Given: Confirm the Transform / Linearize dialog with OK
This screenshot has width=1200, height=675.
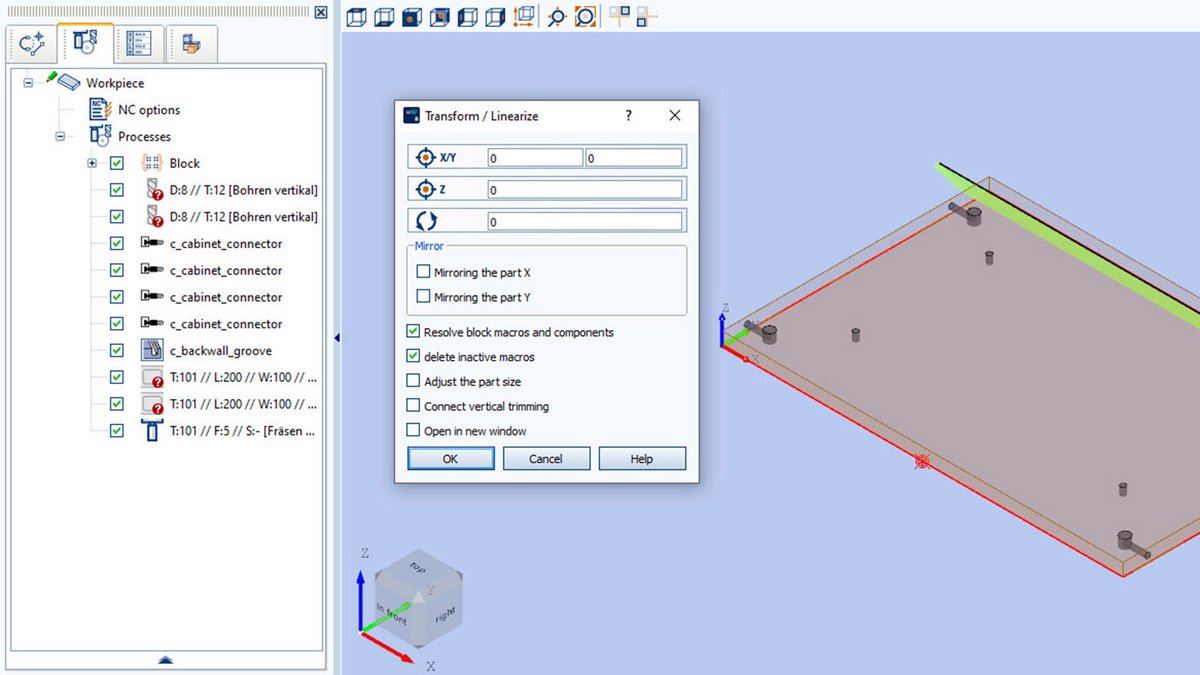Looking at the screenshot, I should tap(450, 458).
